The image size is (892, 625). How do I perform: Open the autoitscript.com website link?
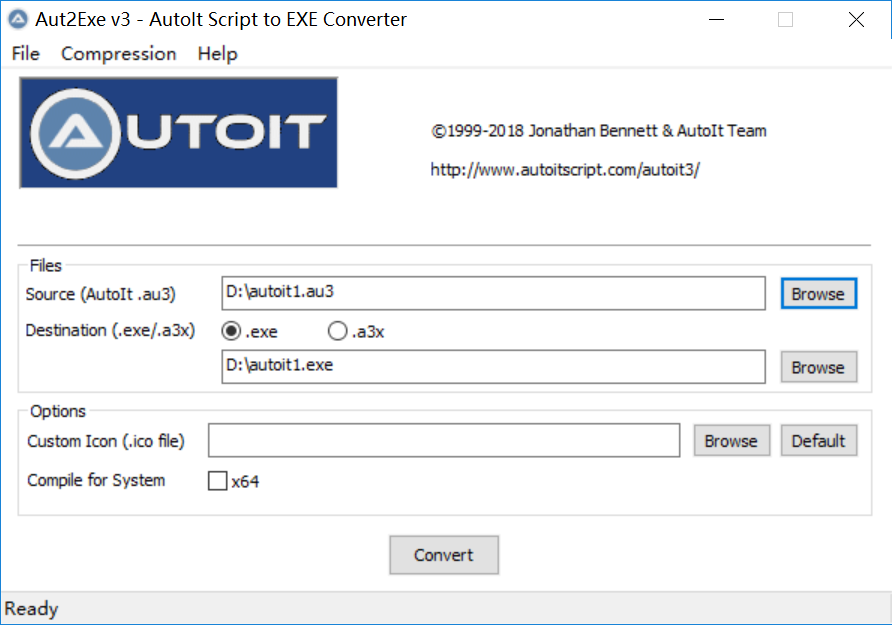pos(565,169)
